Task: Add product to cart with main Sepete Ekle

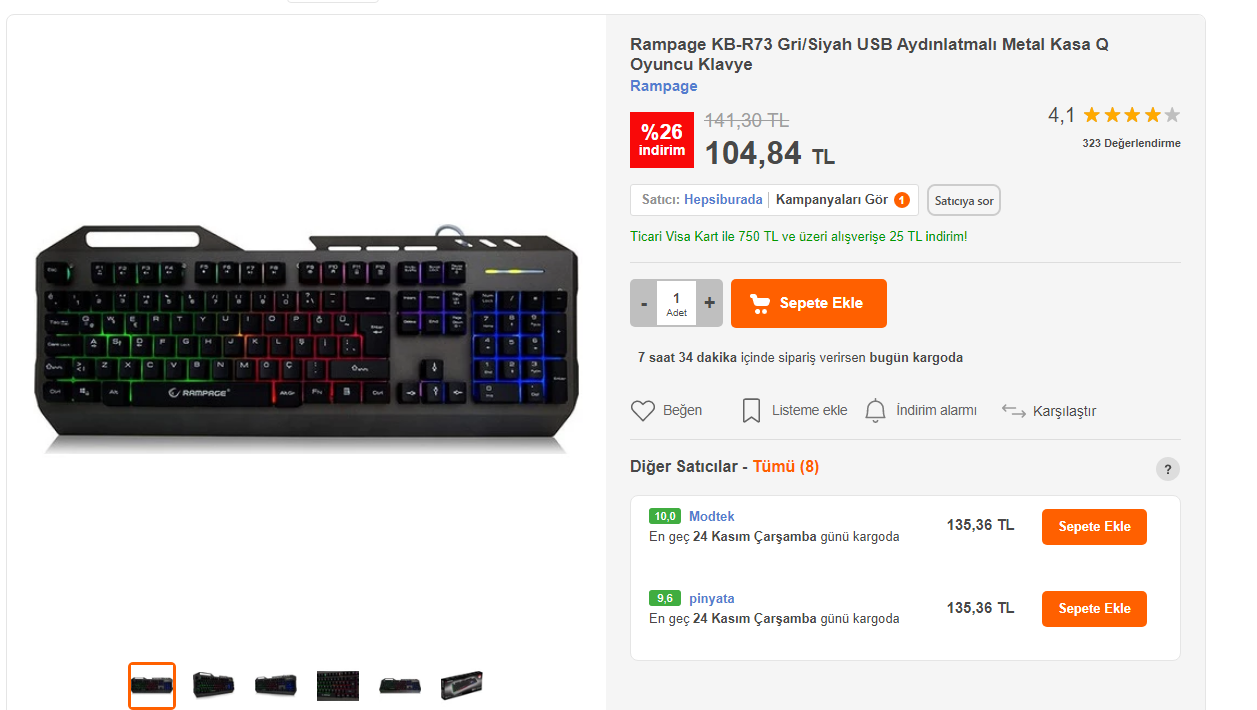Action: 809,303
